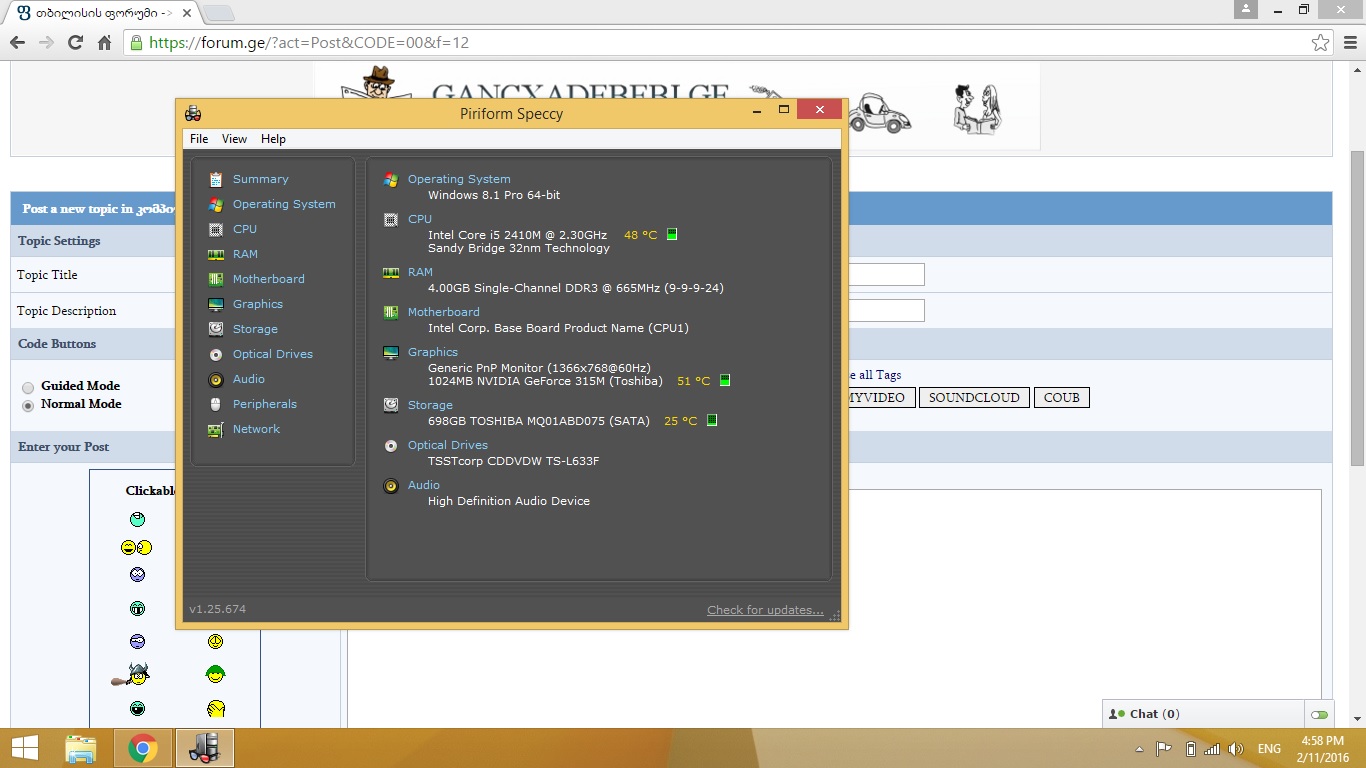Go to the browser home page
This screenshot has height=768, width=1366.
(104, 43)
